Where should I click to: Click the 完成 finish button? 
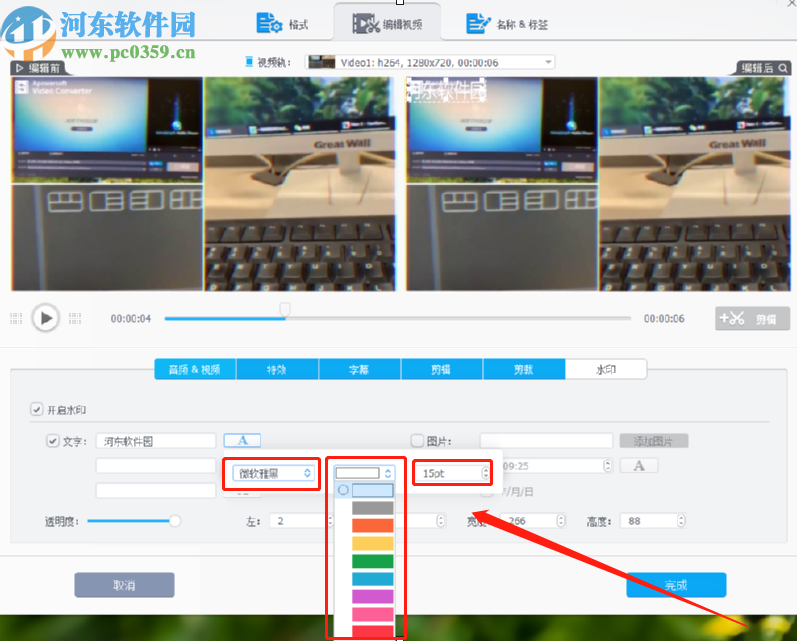676,585
